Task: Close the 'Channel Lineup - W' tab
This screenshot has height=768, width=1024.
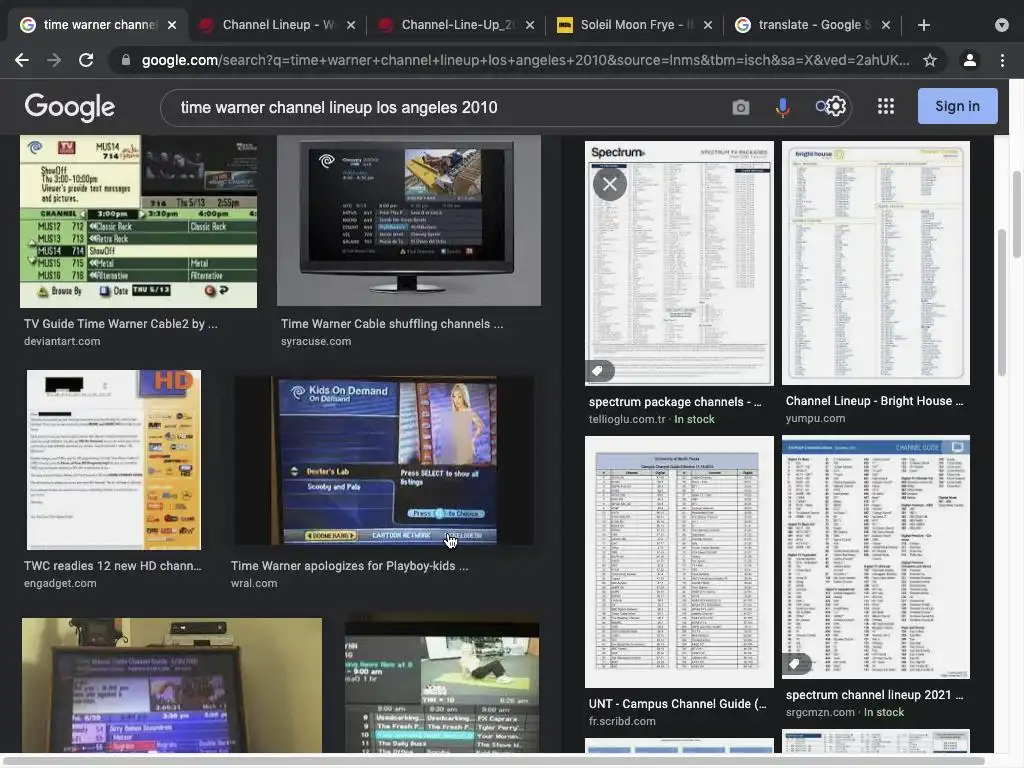Action: (x=351, y=25)
